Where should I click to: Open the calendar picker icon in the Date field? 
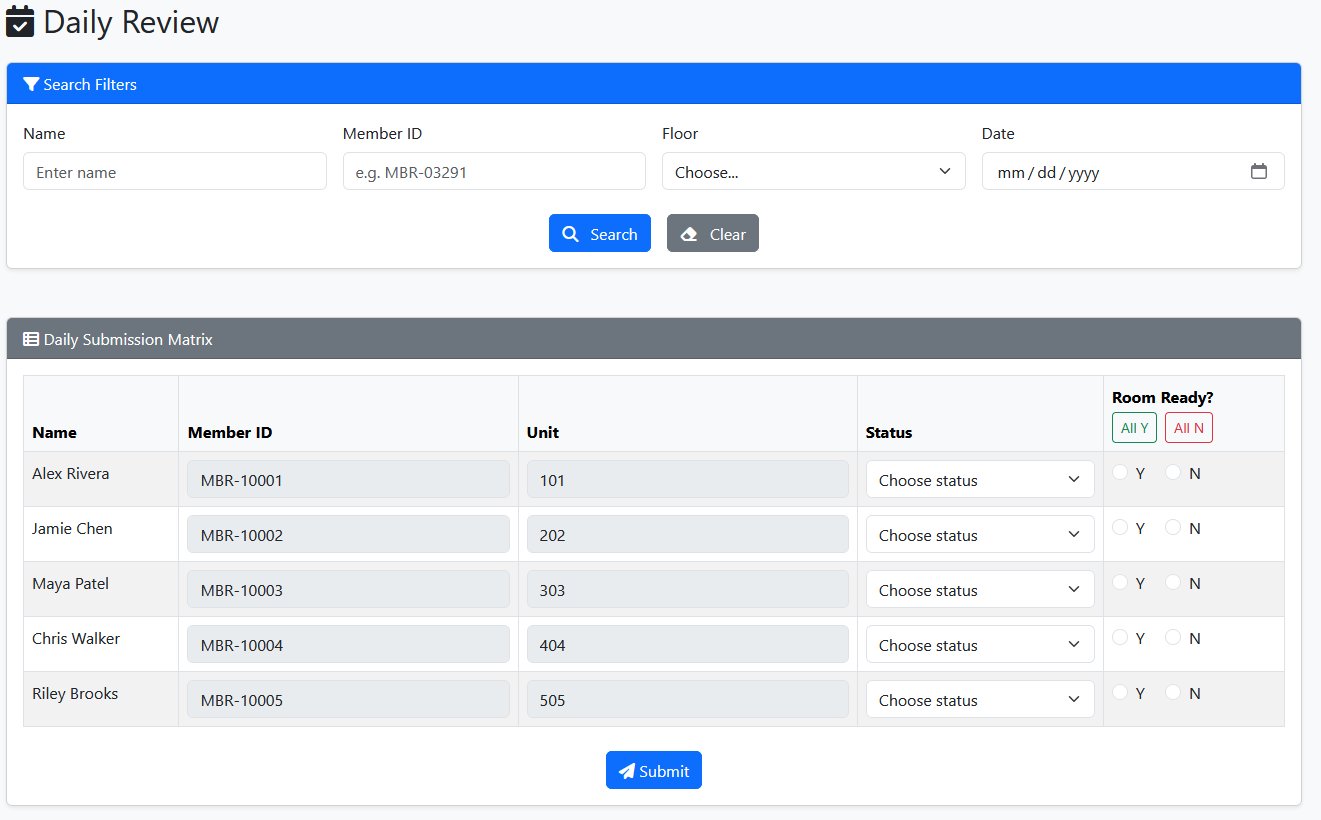click(1261, 171)
